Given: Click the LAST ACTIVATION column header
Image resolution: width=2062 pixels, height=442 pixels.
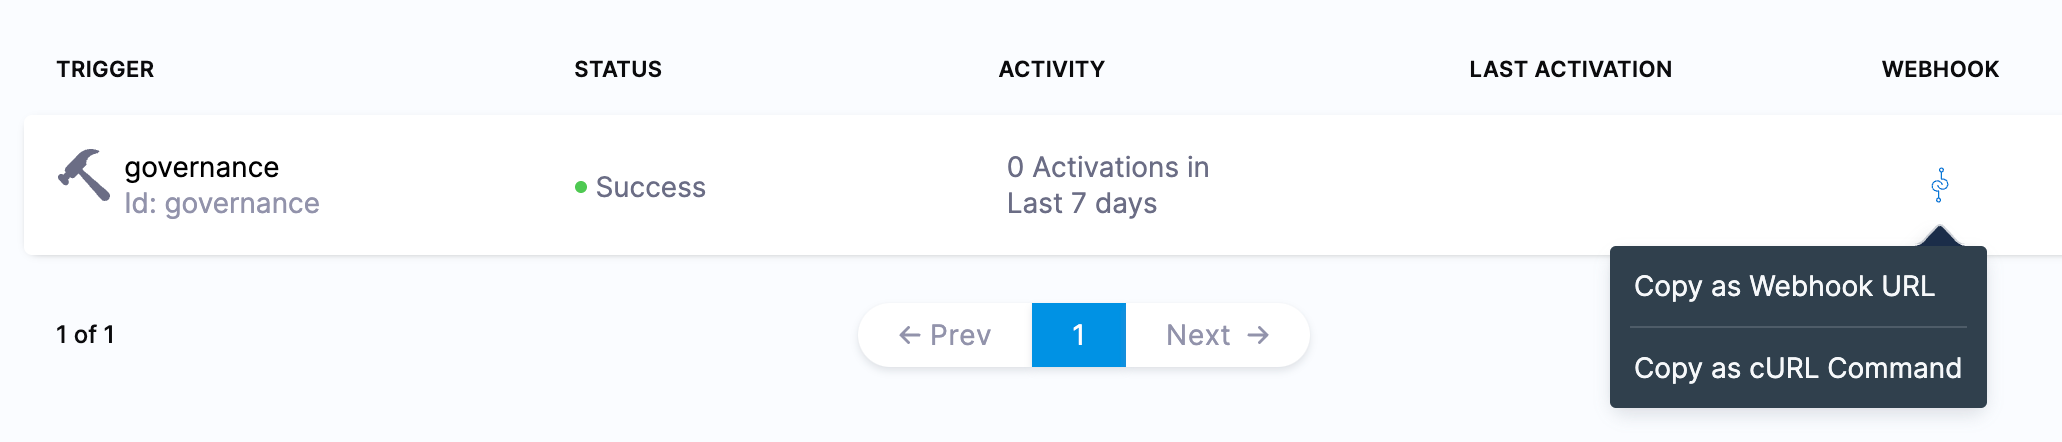Looking at the screenshot, I should tap(1570, 69).
